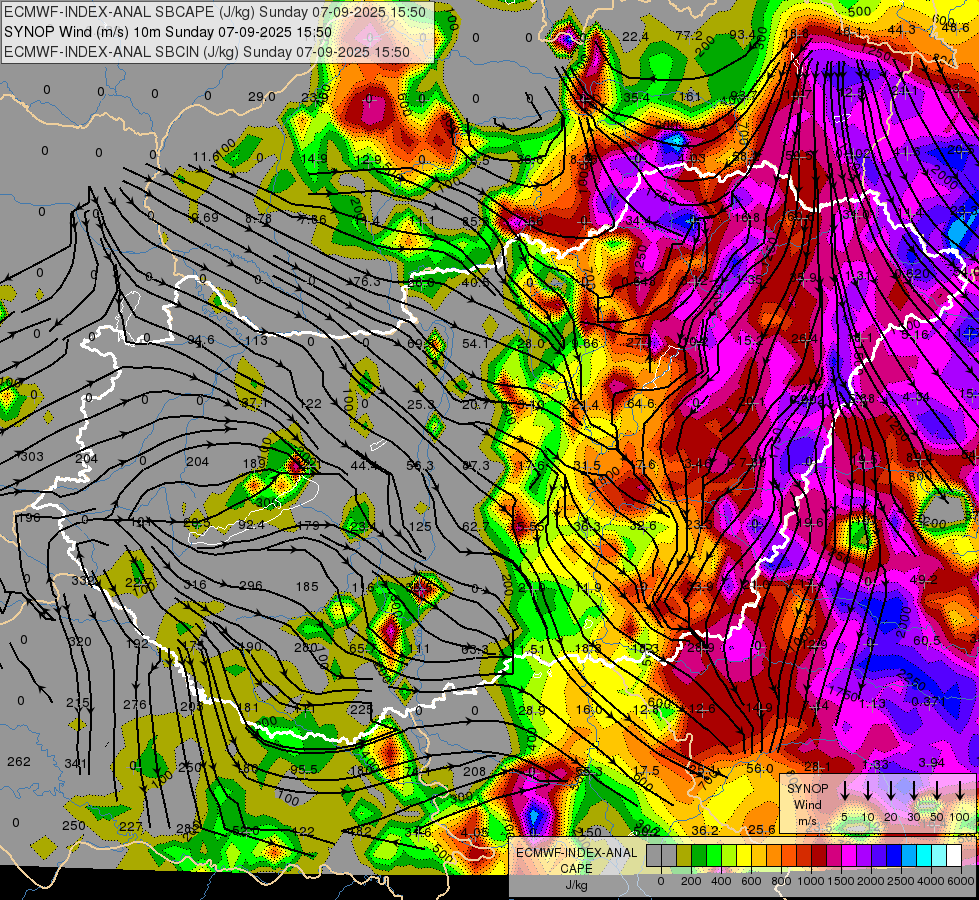Click the 30 m/s wind arrow in legend
Image resolution: width=979 pixels, height=900 pixels.
coord(913,791)
